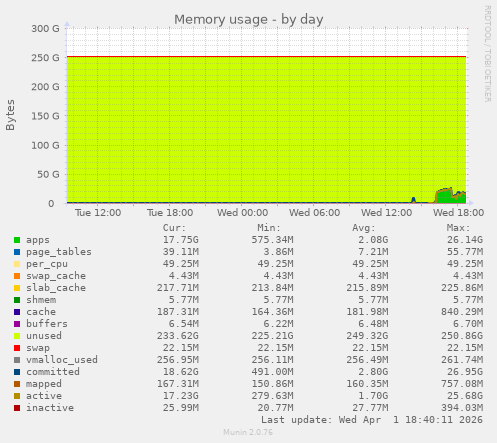This screenshot has width=497, height=443.
Task: Click the 'Memory usage - by day' title
Action: tap(249, 20)
